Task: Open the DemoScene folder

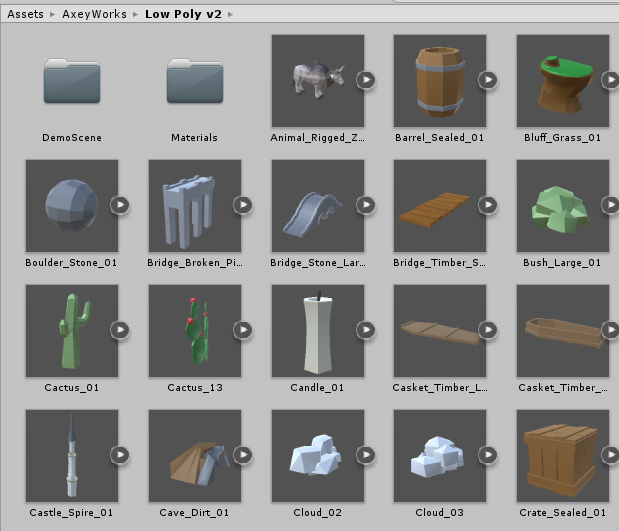Action: click(72, 81)
